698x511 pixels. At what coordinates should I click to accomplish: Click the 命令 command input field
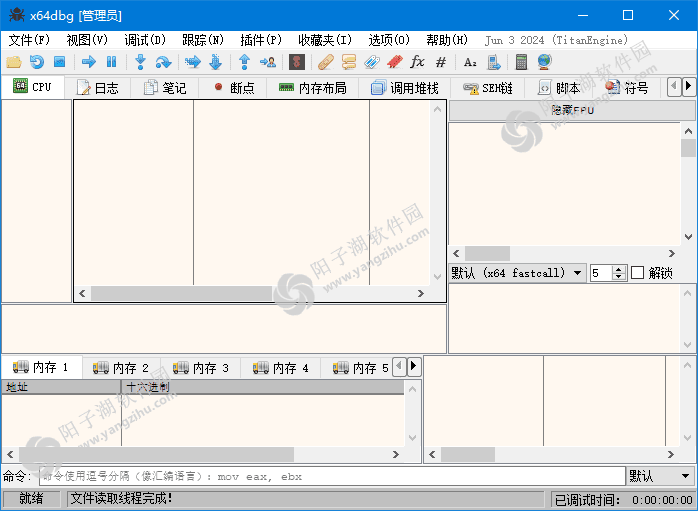point(332,477)
